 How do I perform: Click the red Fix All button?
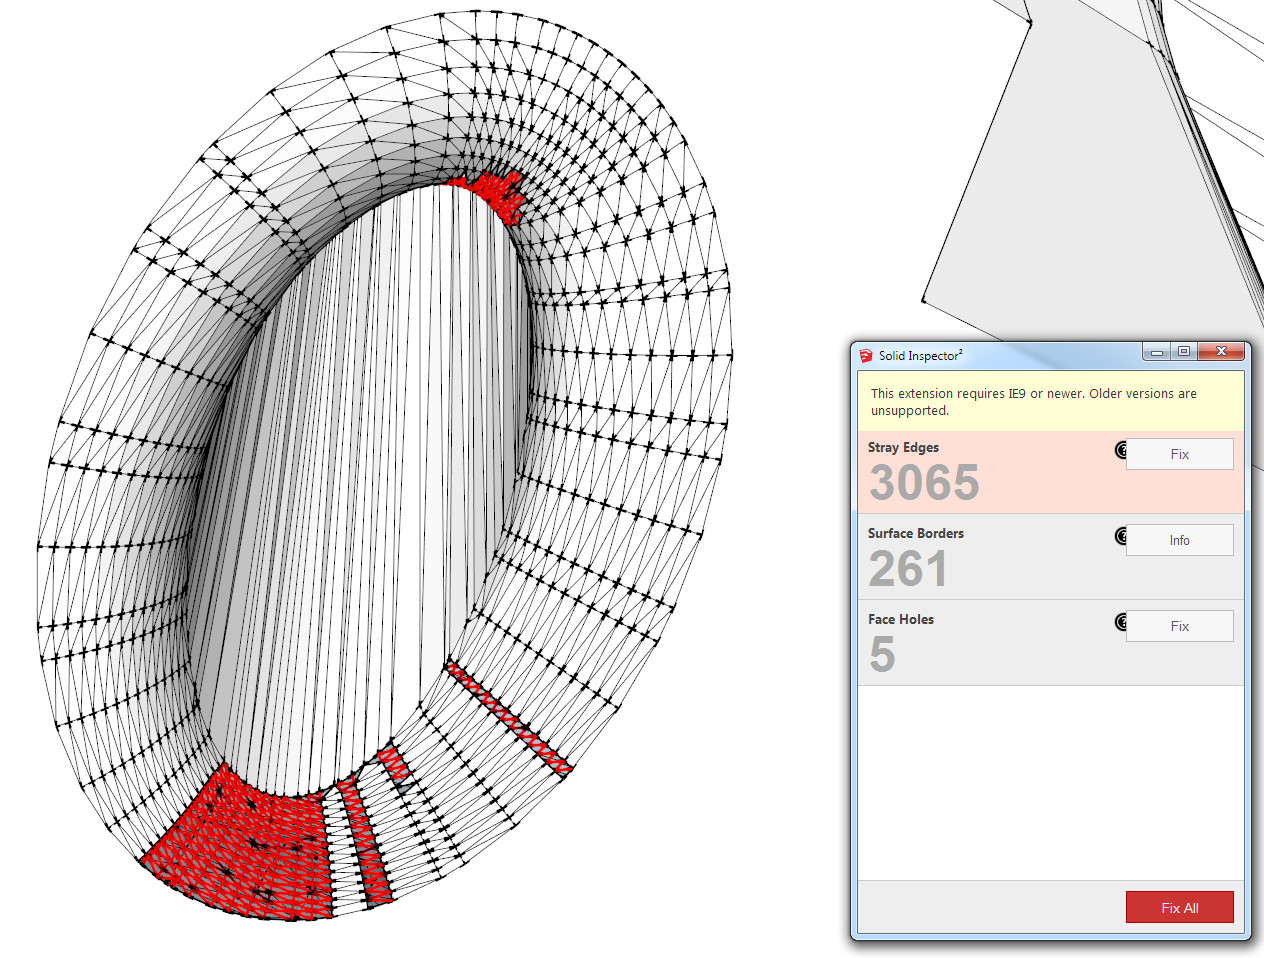1179,907
